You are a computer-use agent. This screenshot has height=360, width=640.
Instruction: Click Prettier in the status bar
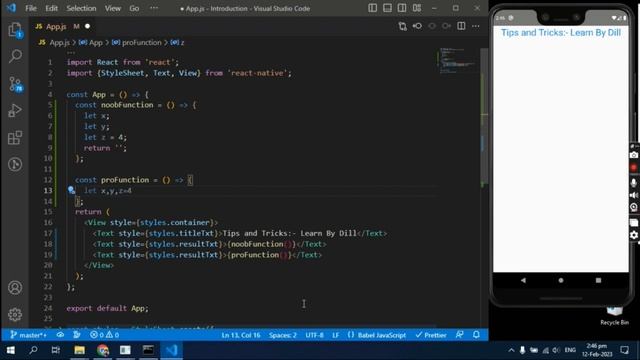pyautogui.click(x=431, y=335)
